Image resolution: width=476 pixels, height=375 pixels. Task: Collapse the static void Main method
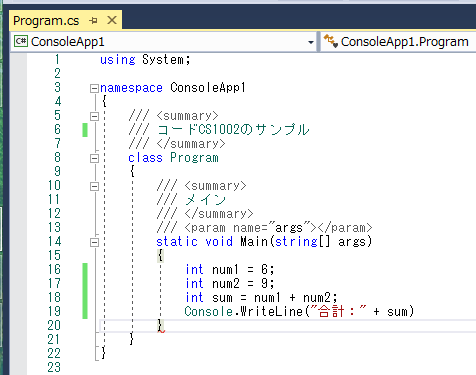point(94,242)
